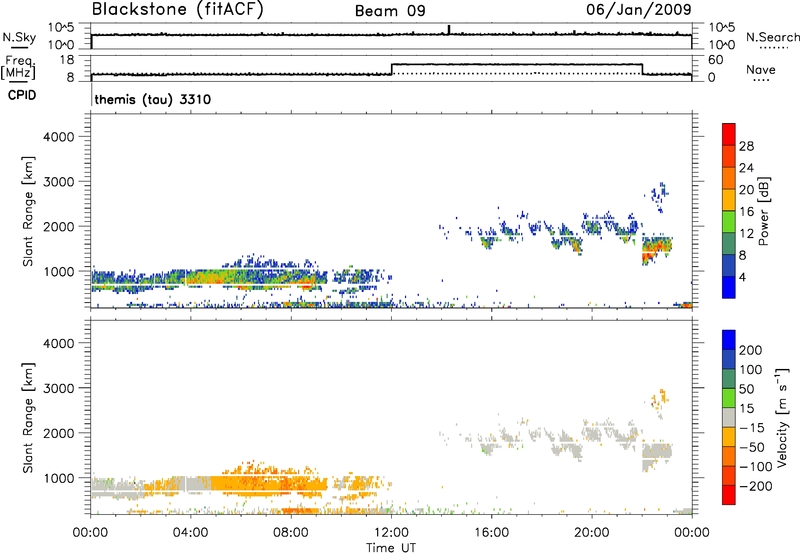800x554 pixels.
Task: Click the "Velocity [m s-1]" colorbar title
Action: click(782, 417)
